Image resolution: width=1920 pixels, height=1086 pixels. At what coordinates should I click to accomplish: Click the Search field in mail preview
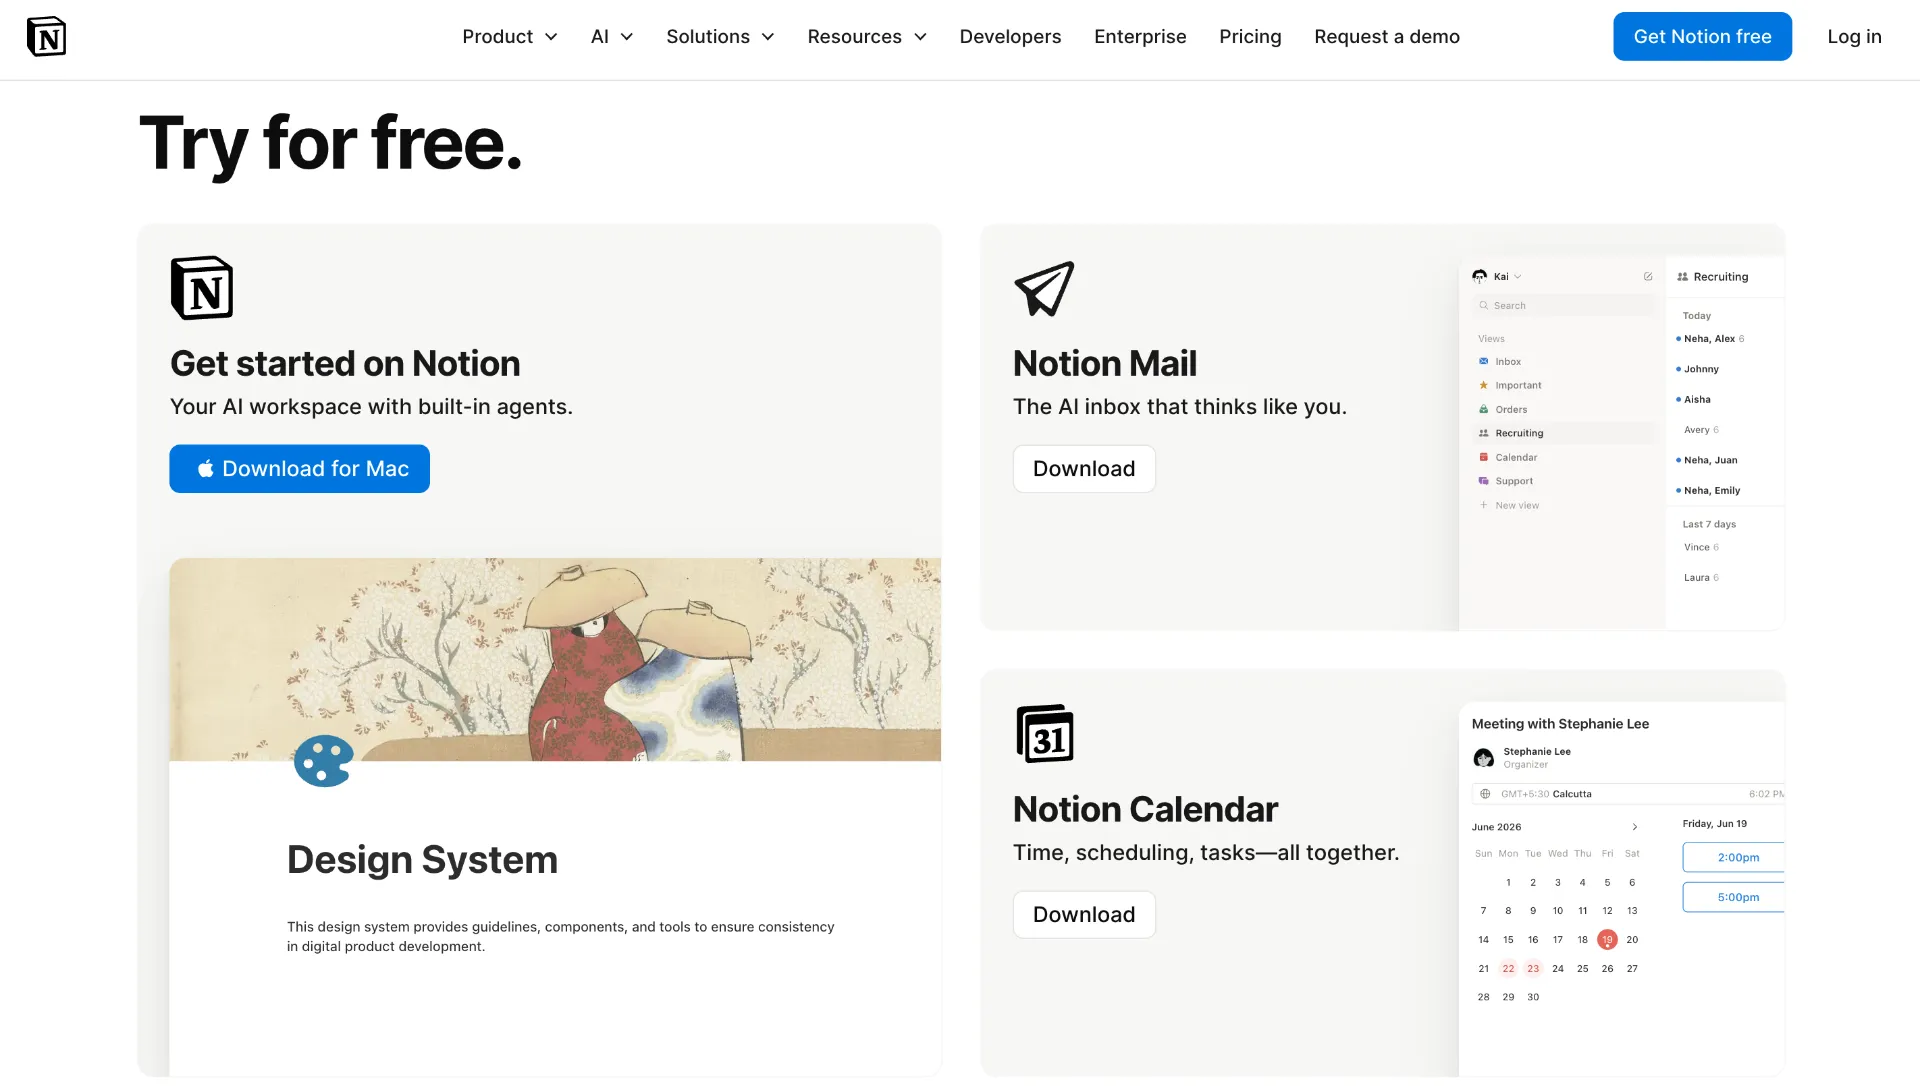(x=1563, y=306)
